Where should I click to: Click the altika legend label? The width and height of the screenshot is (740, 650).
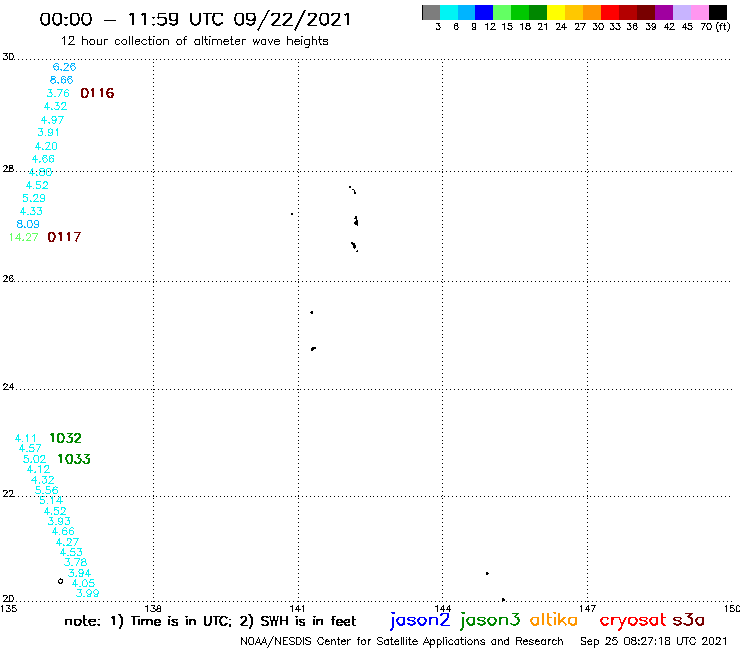(x=554, y=619)
